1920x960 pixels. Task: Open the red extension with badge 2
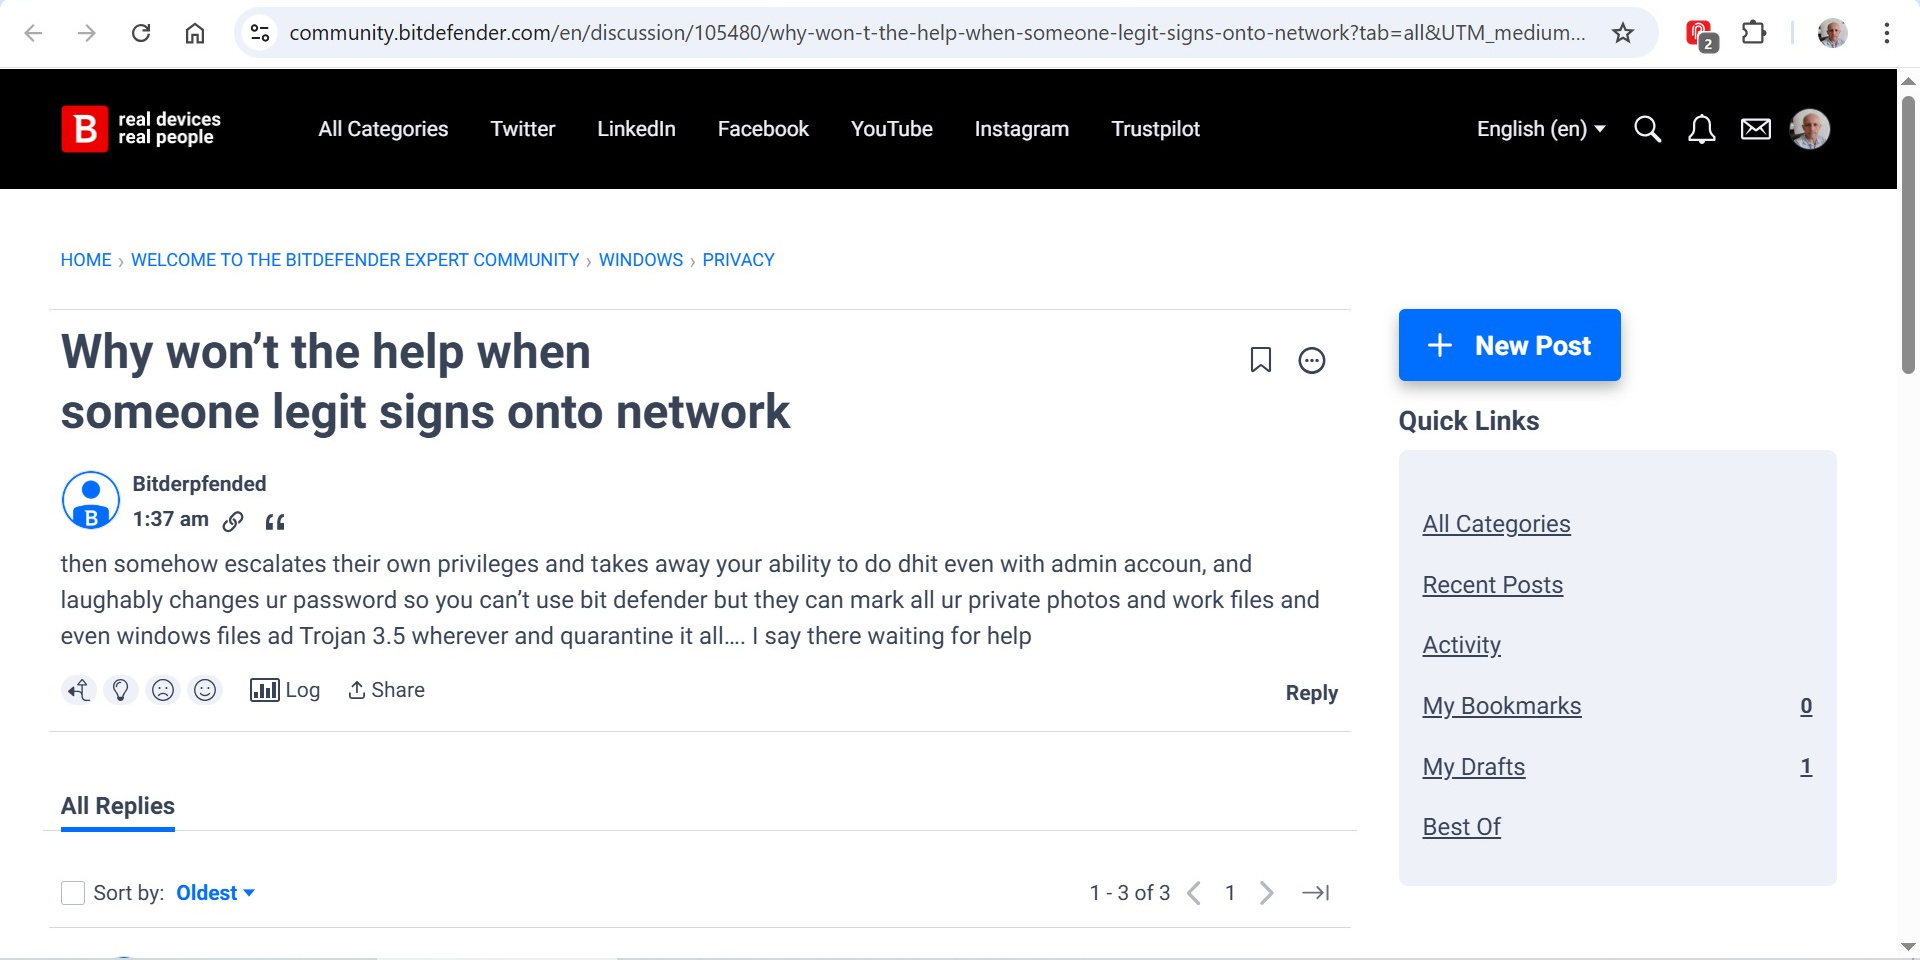pos(1700,34)
